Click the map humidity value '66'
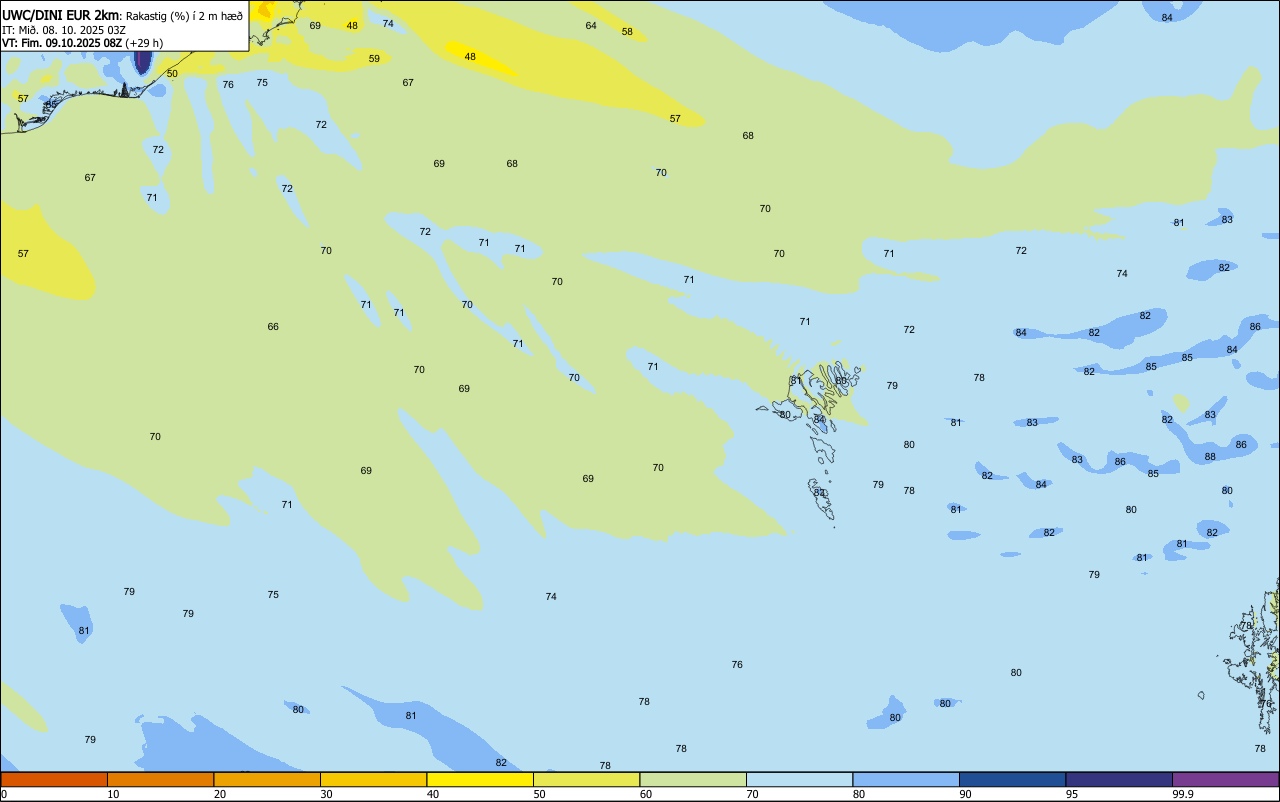 [x=273, y=327]
